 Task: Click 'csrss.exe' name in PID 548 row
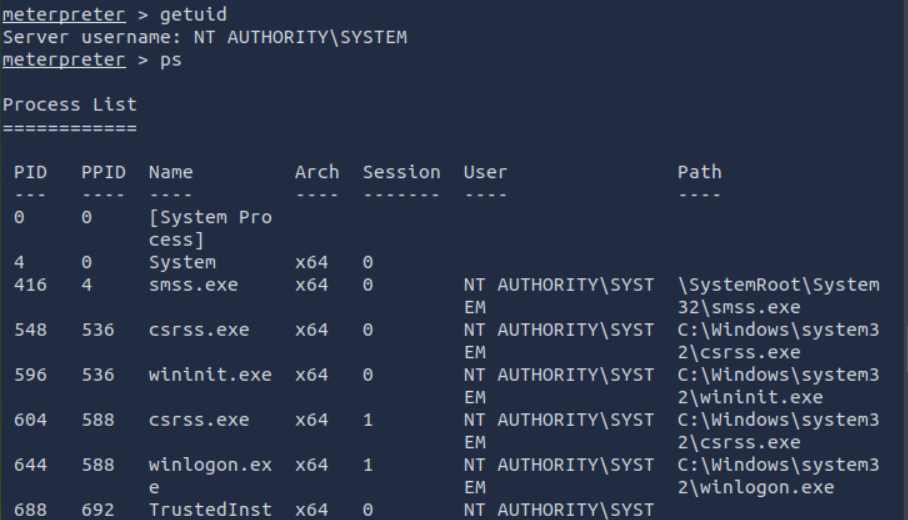(199, 330)
